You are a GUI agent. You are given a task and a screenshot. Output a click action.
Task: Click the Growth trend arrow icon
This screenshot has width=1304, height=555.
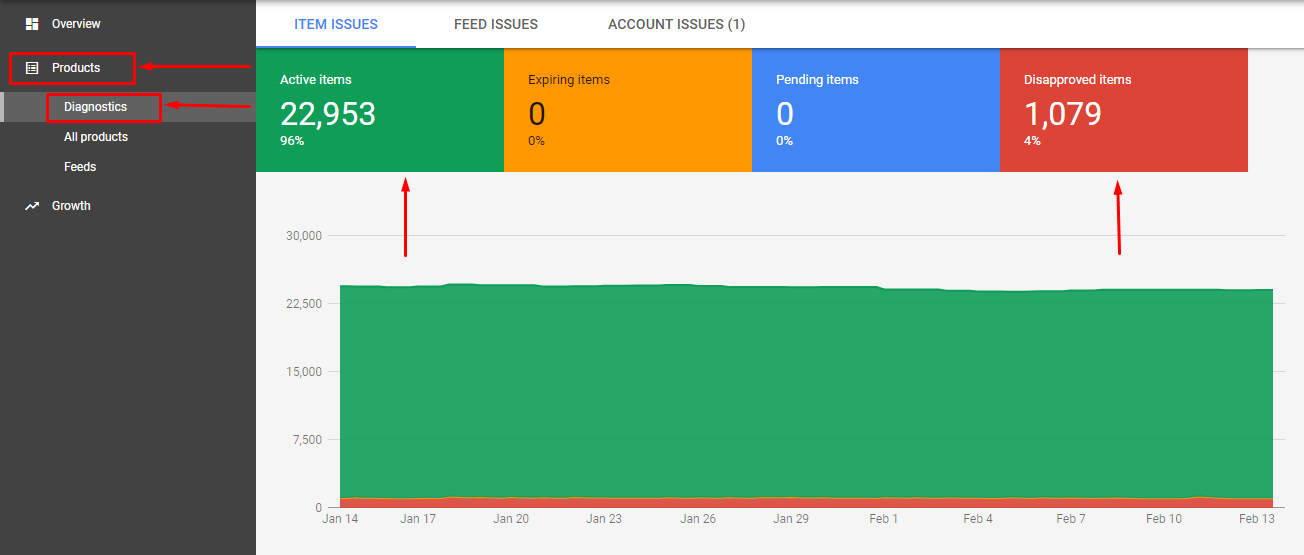click(32, 206)
